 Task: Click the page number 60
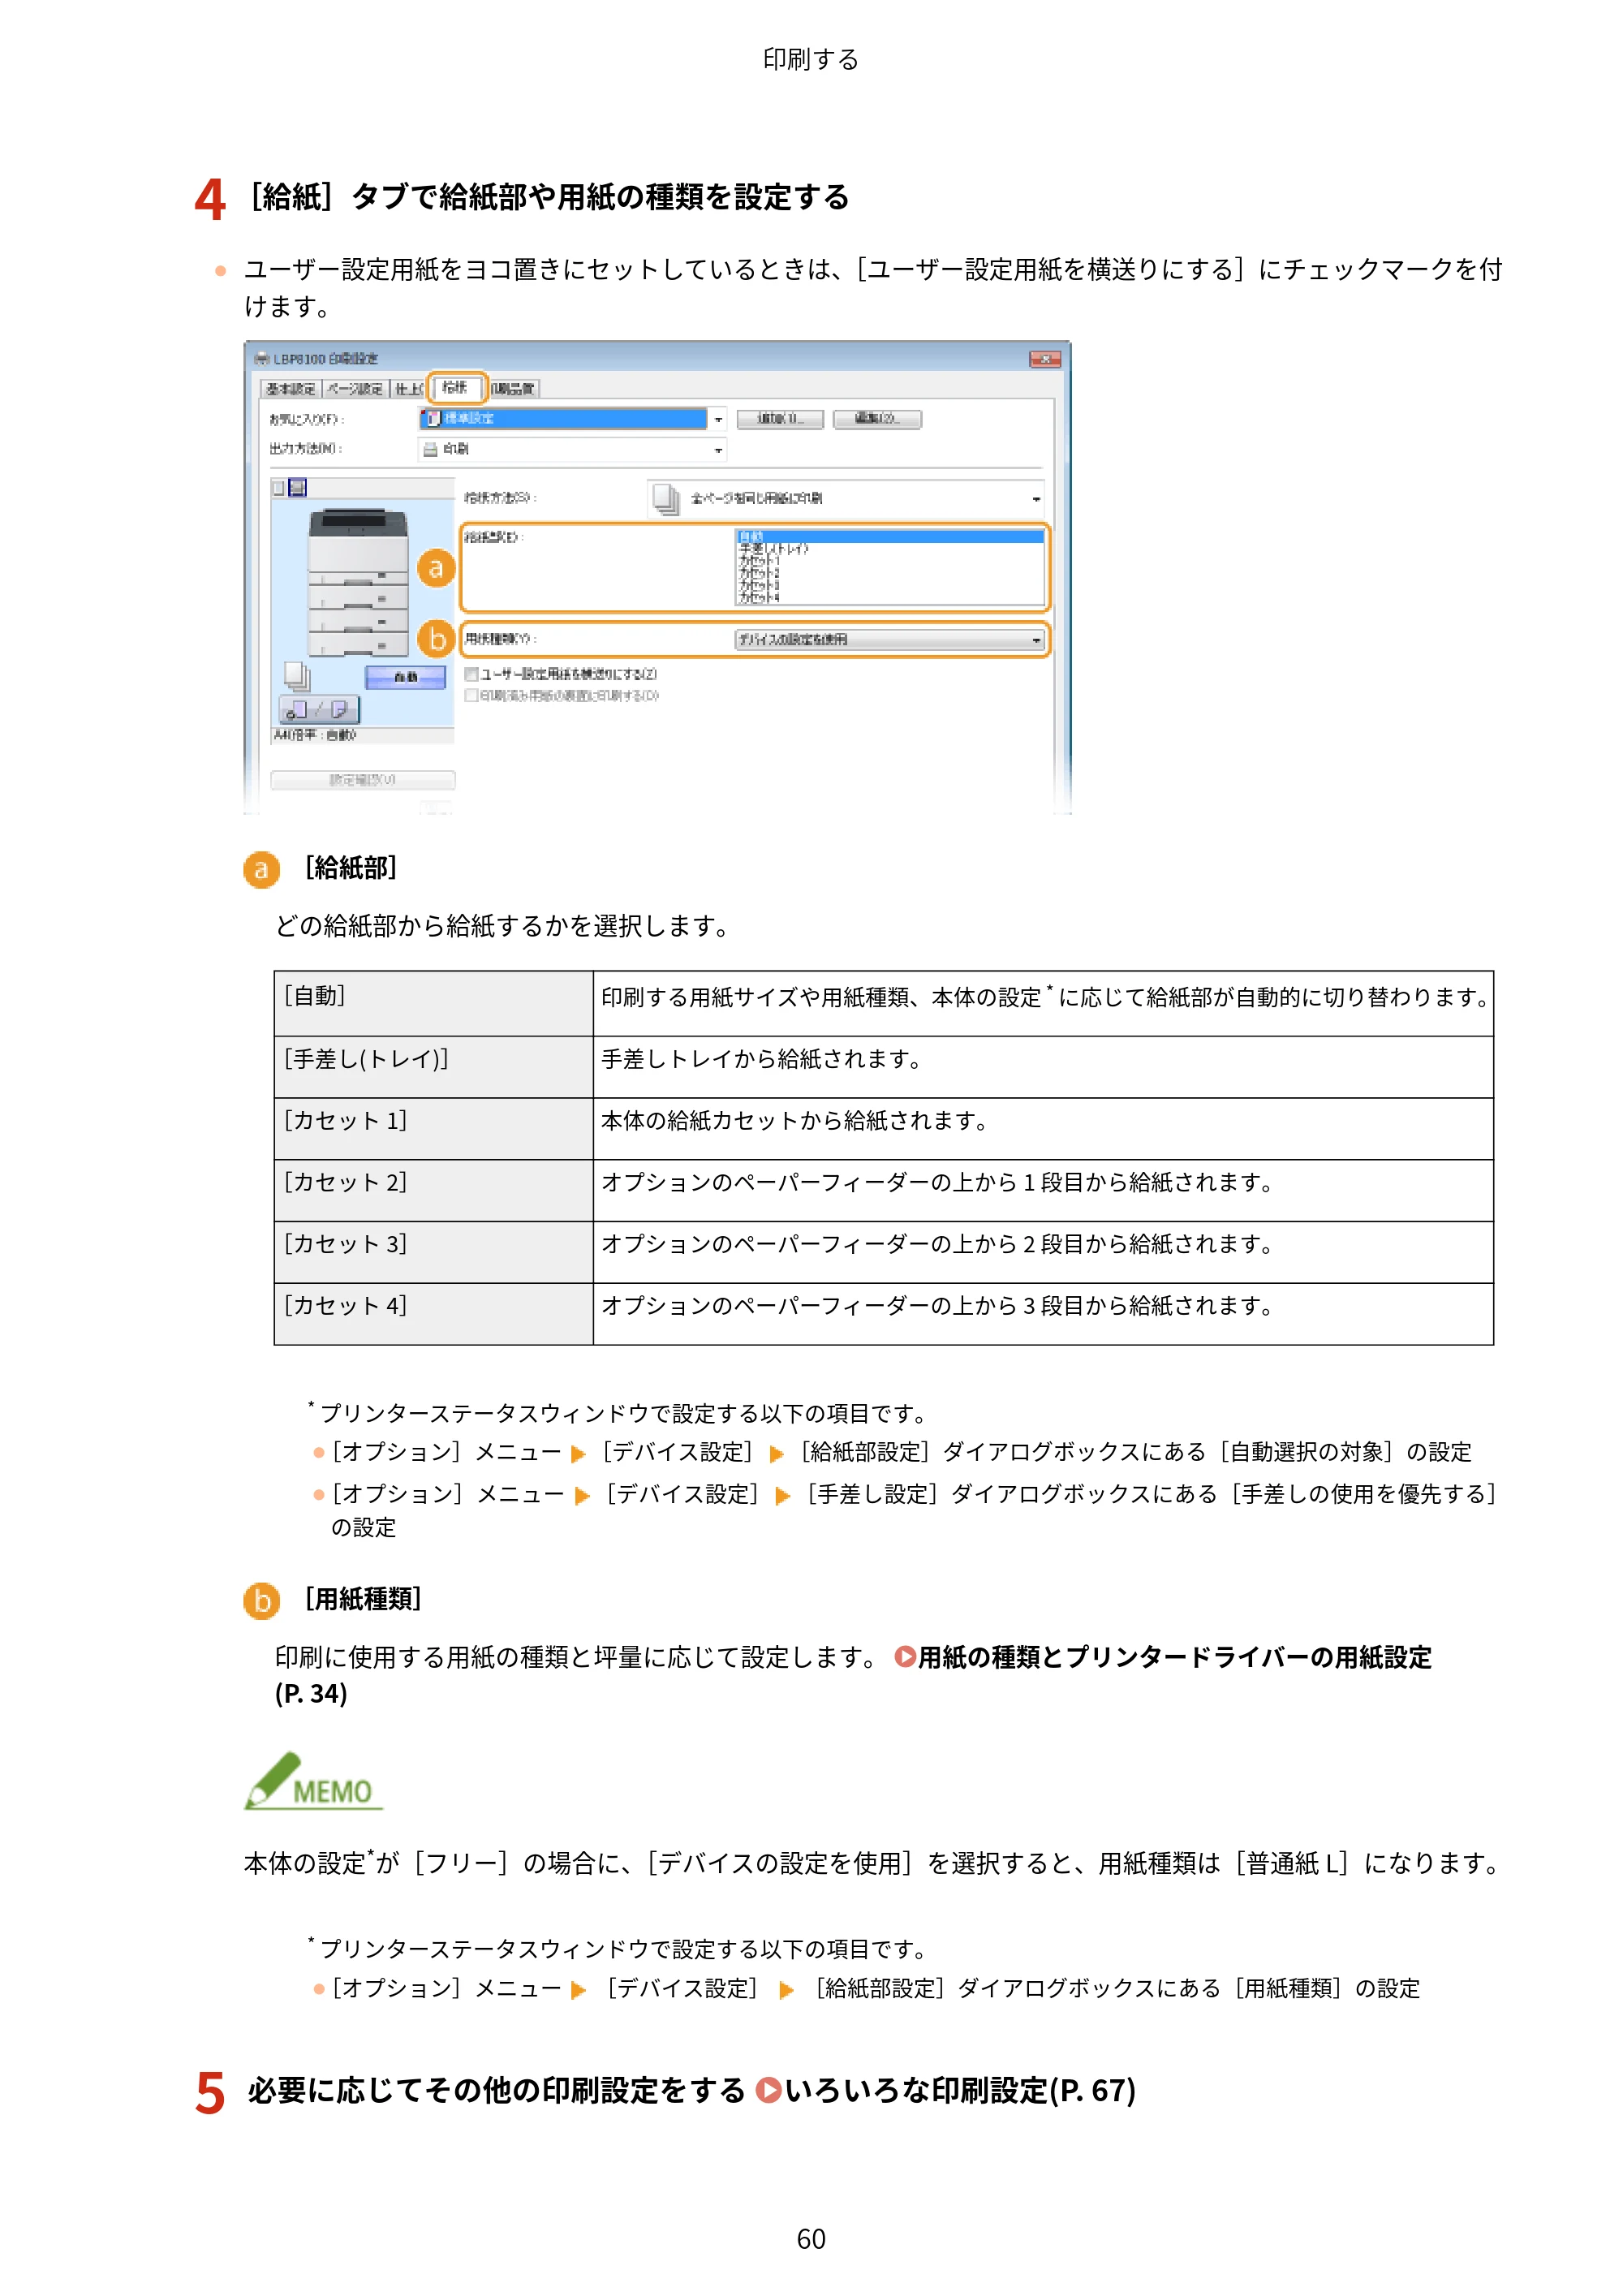811,2239
